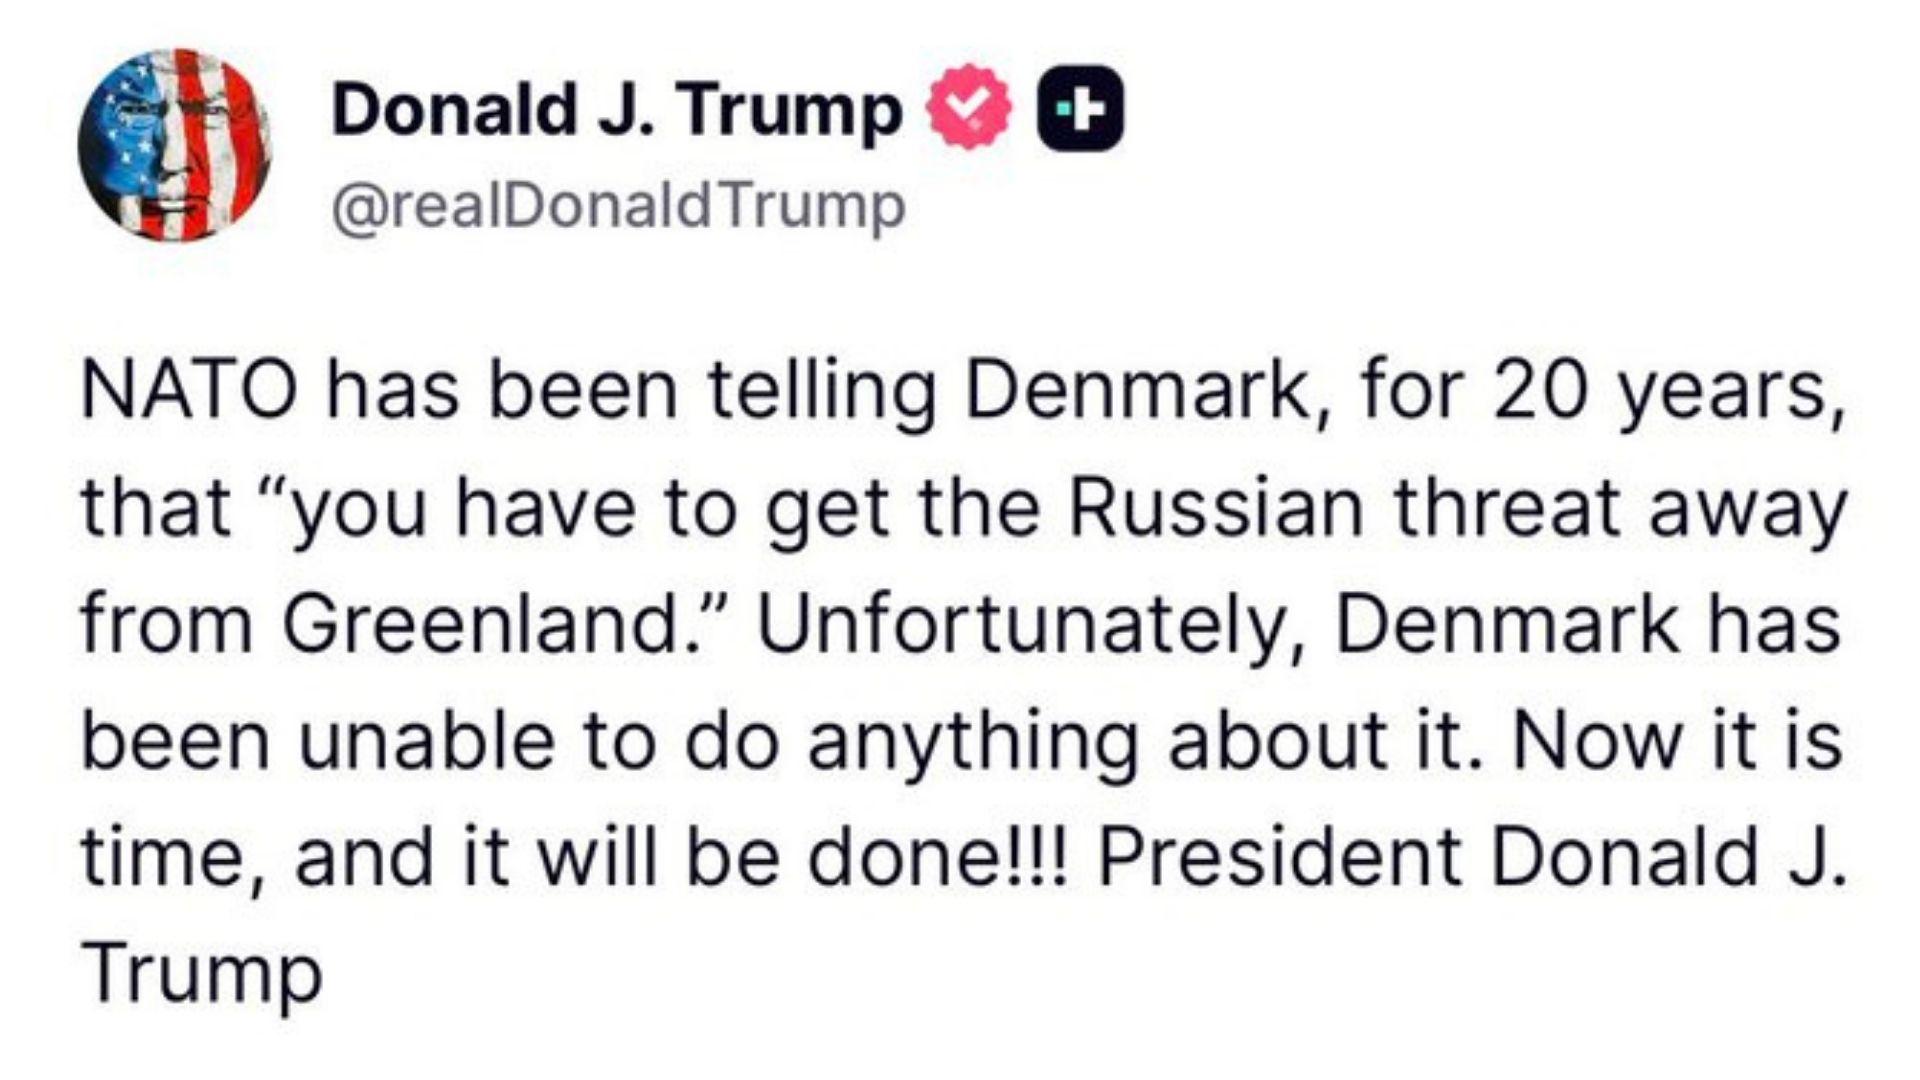The image size is (1920, 1080).
Task: Click the word "Russian" in the post
Action: 1215,507
